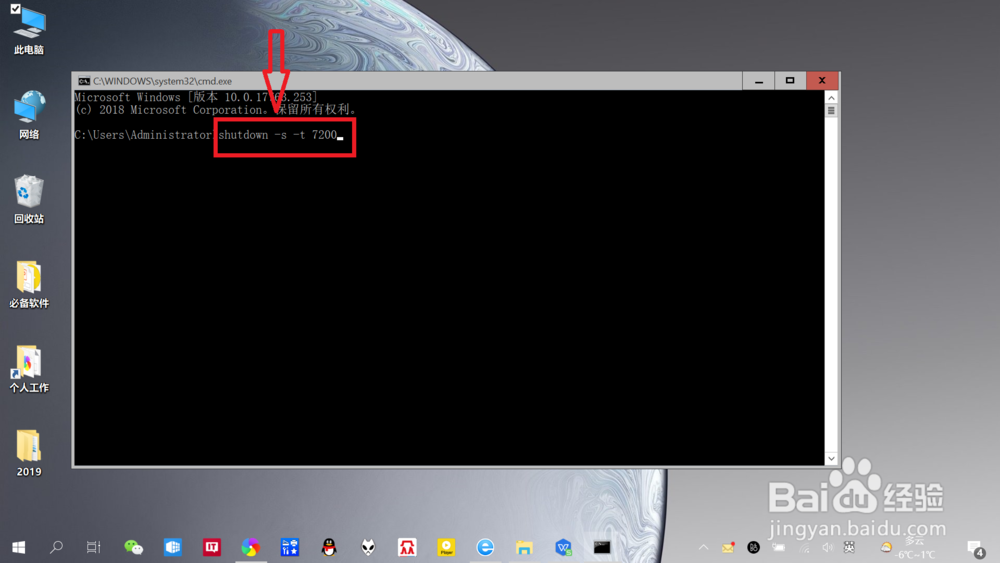Open the black round 路 tray icon

tap(753, 547)
